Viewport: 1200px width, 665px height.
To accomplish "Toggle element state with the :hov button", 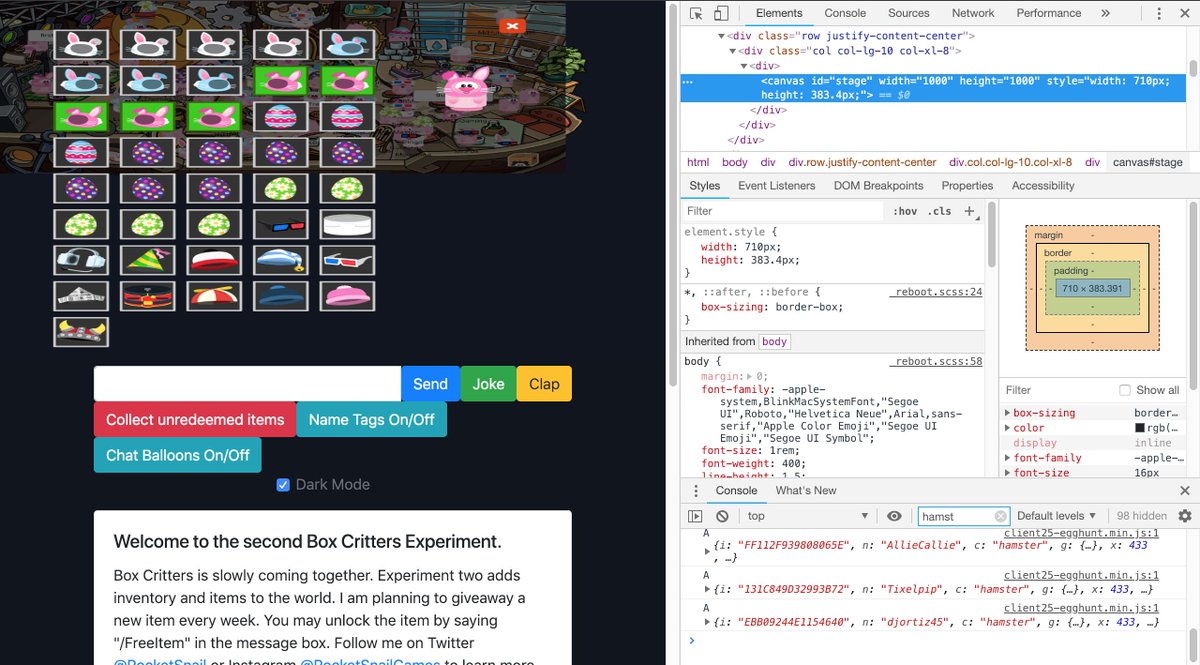I will [x=904, y=211].
